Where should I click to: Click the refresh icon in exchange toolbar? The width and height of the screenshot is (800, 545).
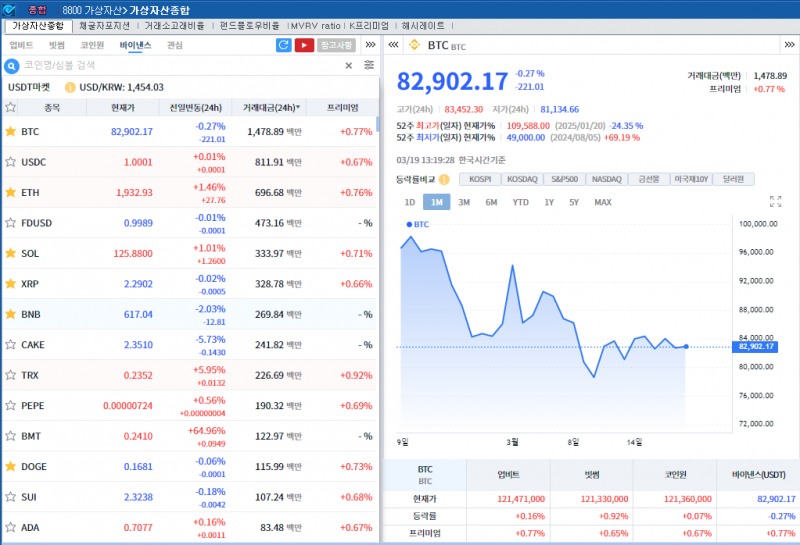click(284, 45)
